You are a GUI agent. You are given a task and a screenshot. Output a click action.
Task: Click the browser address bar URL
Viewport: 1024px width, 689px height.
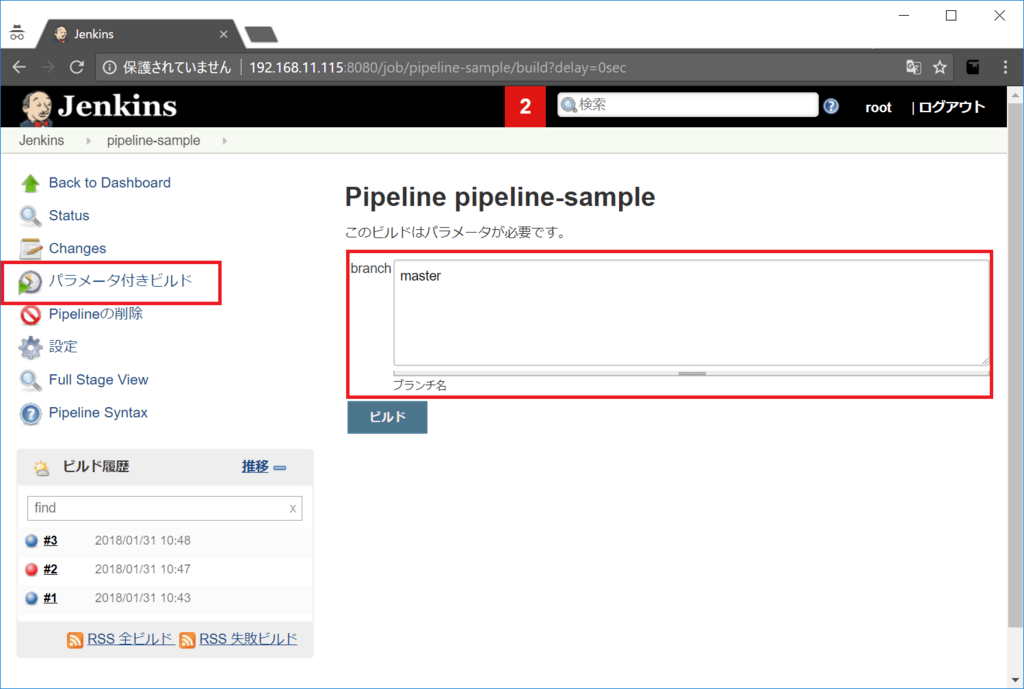(x=438, y=67)
